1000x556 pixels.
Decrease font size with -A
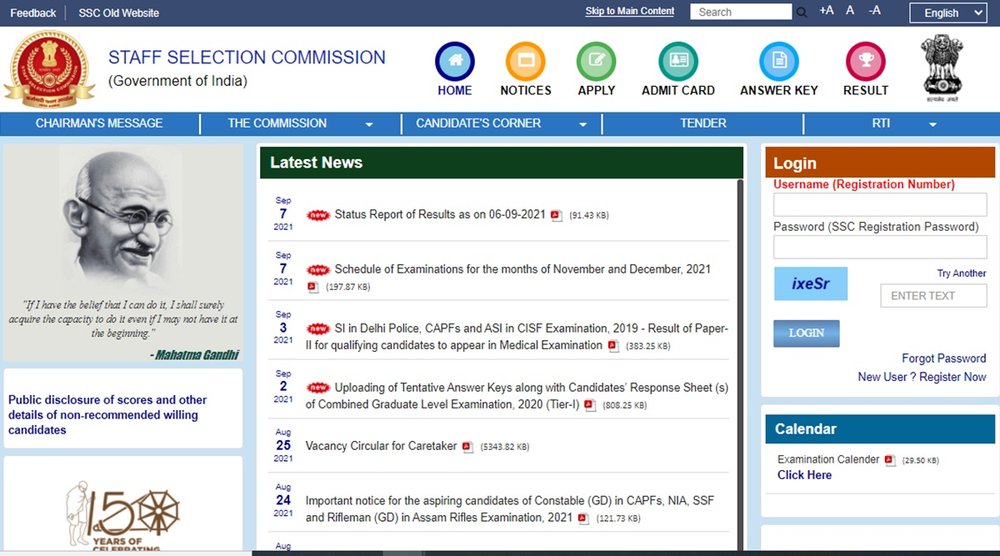pyautogui.click(x=875, y=10)
